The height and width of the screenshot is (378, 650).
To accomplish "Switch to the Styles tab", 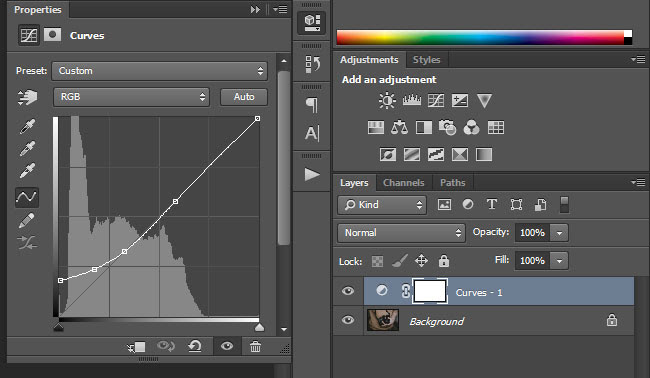I will pos(426,60).
